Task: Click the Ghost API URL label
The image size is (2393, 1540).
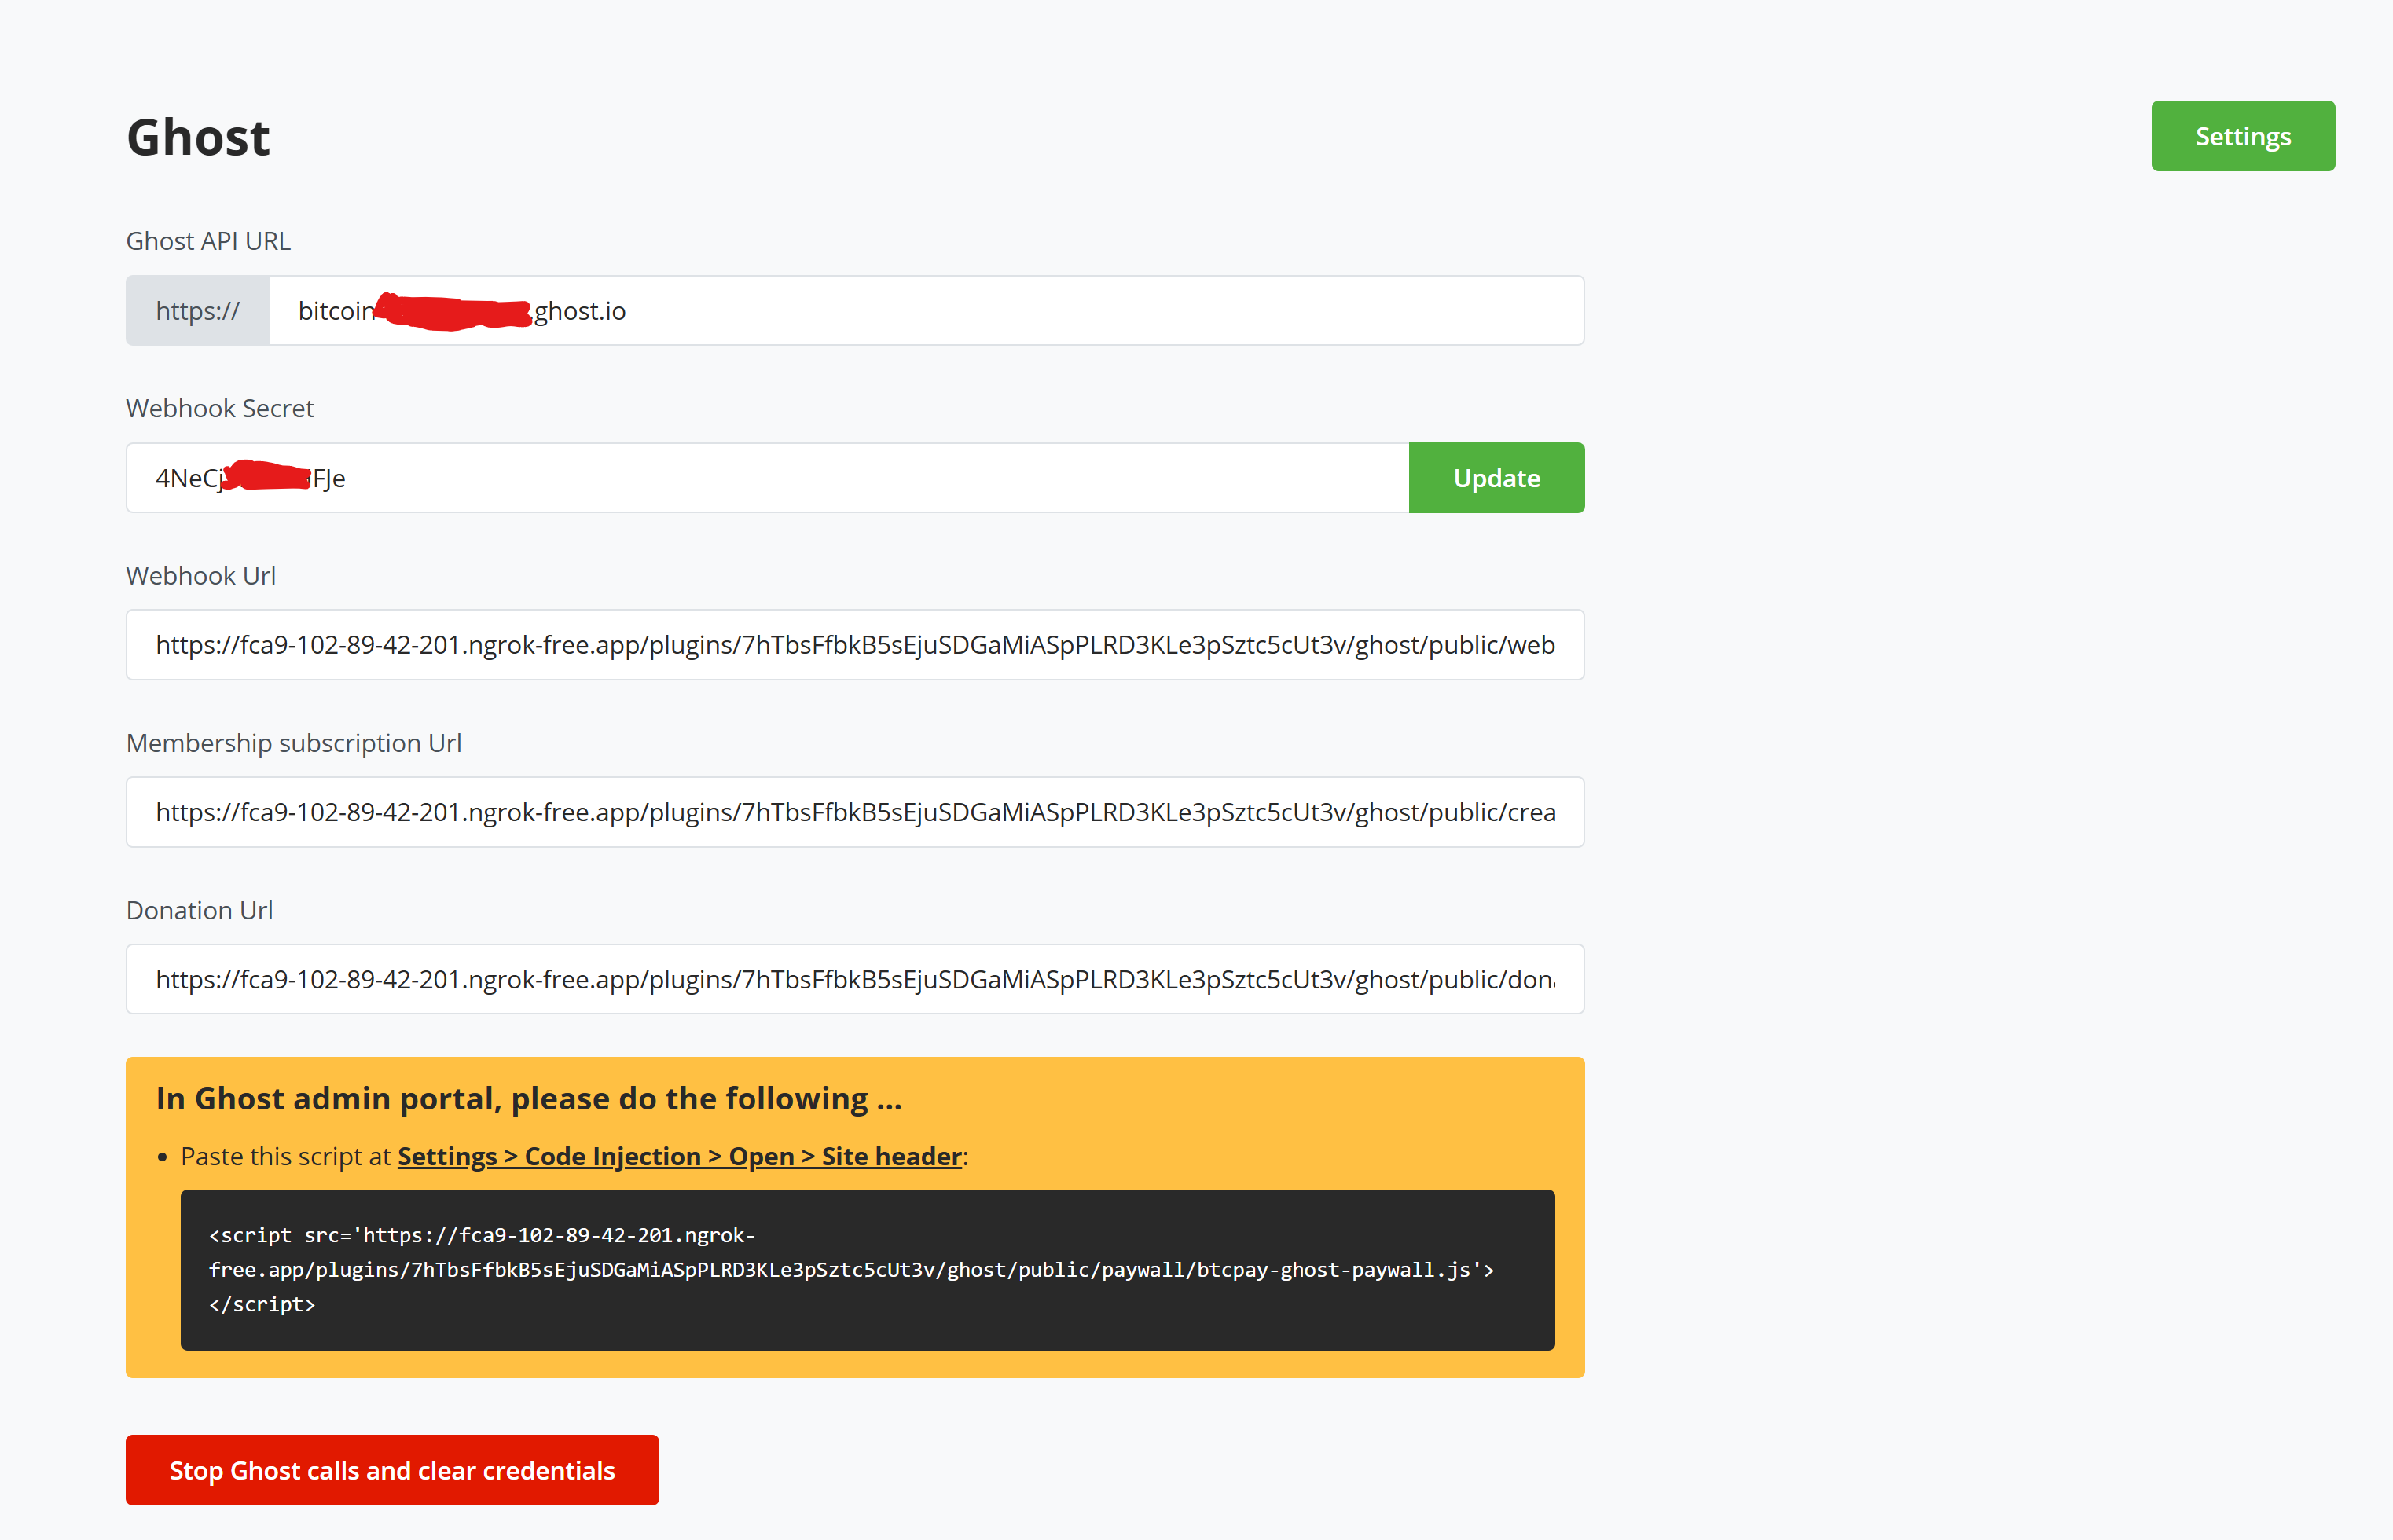Action: point(208,240)
